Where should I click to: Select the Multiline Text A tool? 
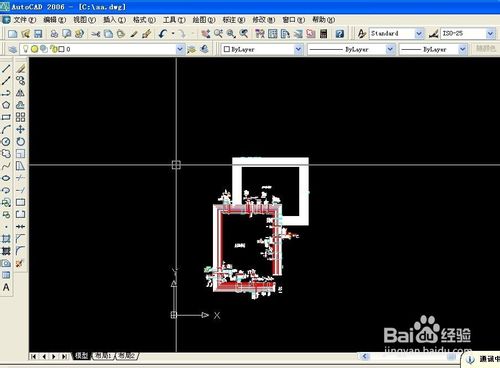click(6, 287)
